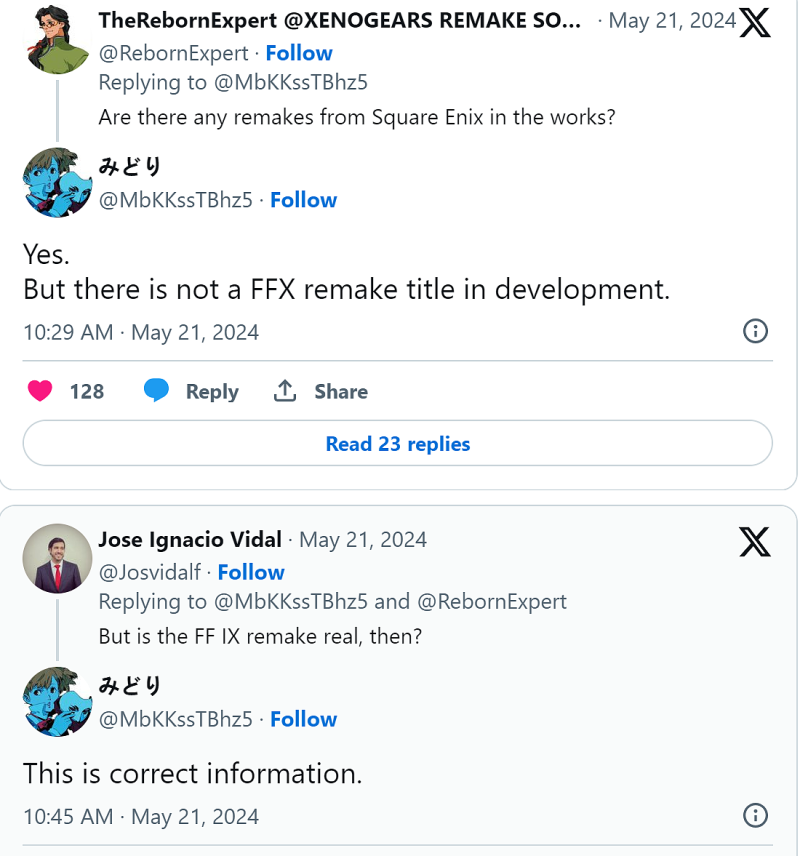This screenshot has height=856, width=800.
Task: Follow @MbKKssTBhz5 in the first tweet
Action: point(303,200)
